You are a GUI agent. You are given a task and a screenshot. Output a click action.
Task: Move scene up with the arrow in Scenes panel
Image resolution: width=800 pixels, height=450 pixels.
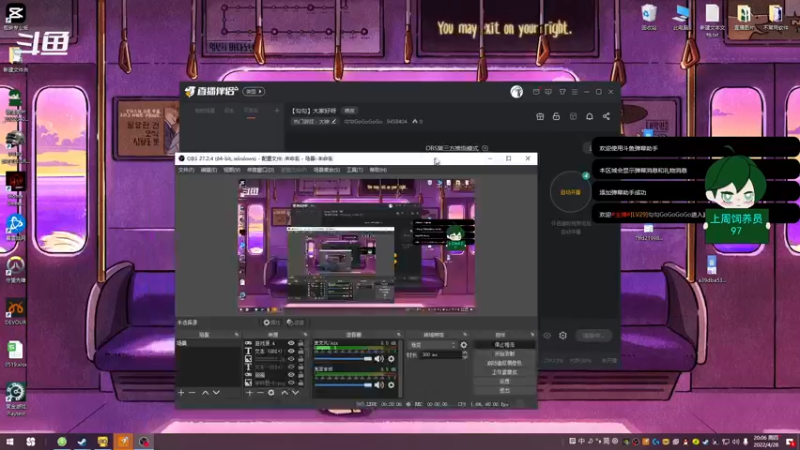tap(205, 393)
